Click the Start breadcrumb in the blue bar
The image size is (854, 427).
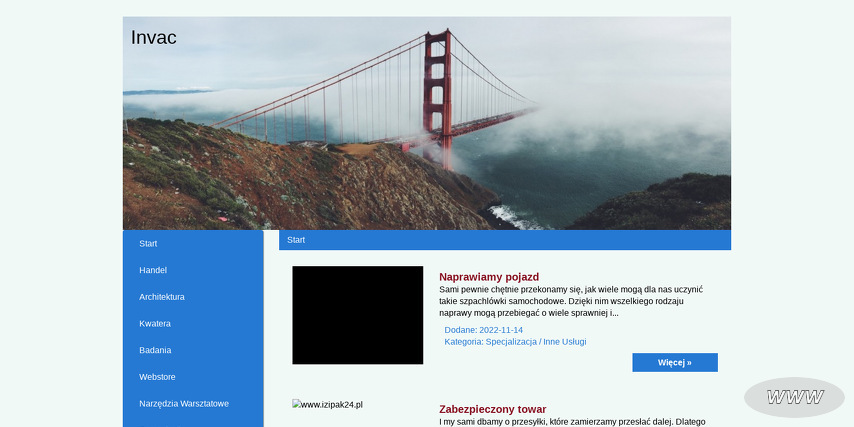click(x=296, y=240)
